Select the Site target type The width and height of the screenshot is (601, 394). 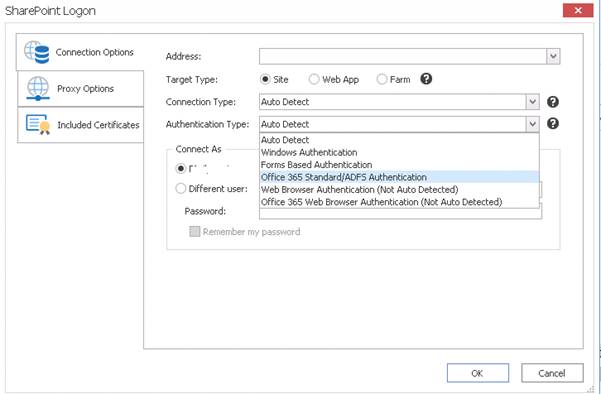(265, 79)
